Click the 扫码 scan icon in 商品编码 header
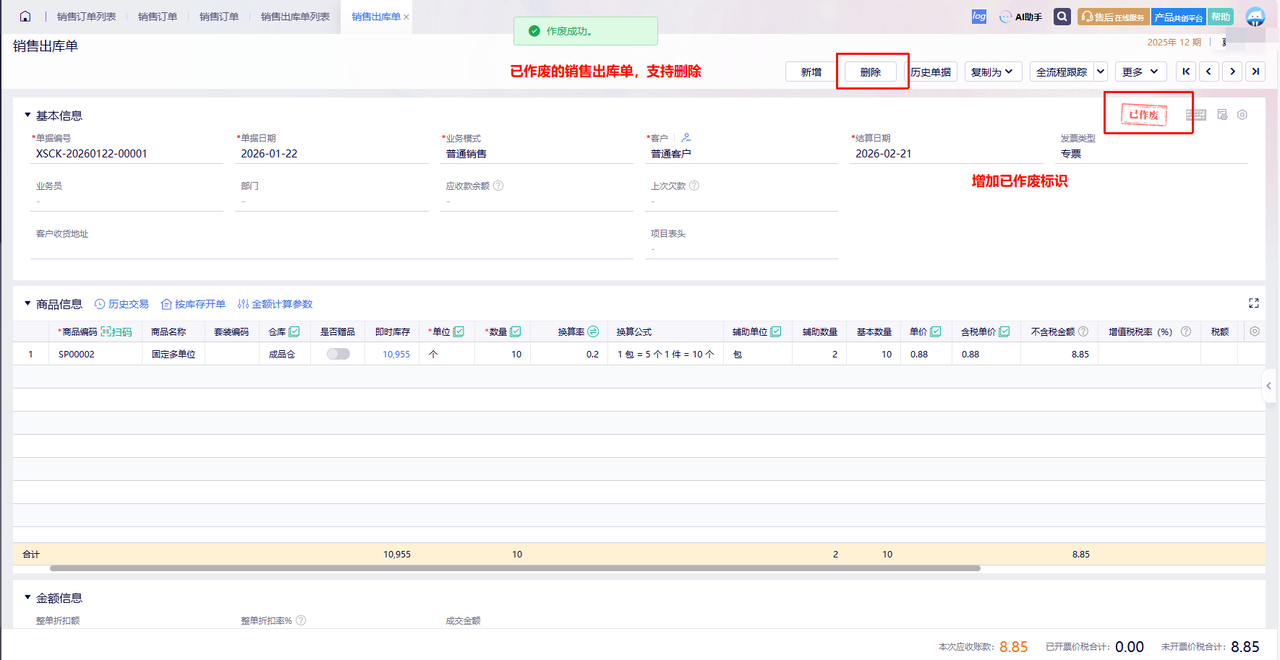 (116, 331)
